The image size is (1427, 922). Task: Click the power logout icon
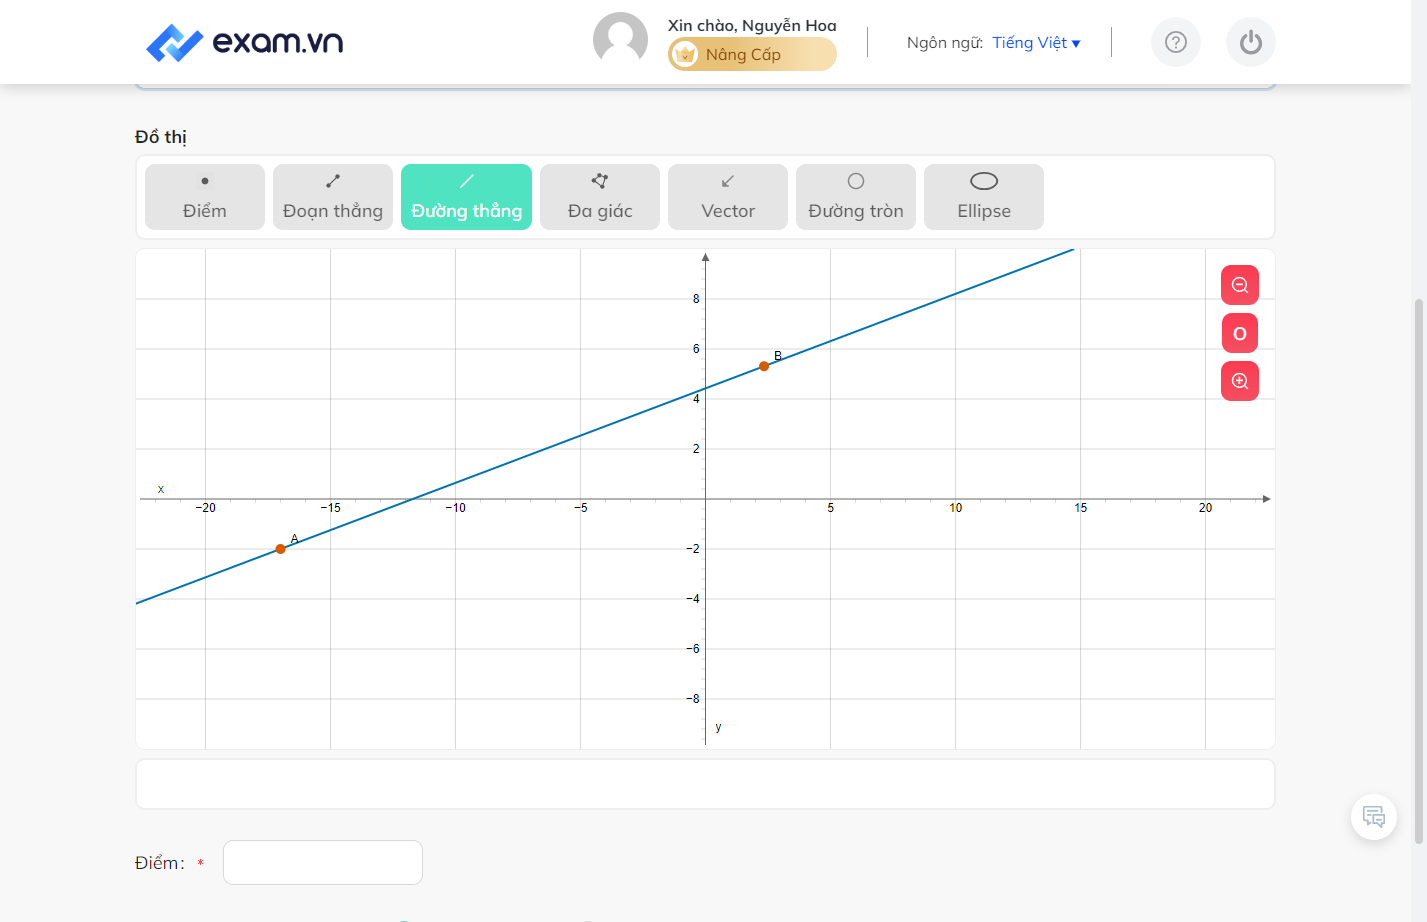[1251, 42]
